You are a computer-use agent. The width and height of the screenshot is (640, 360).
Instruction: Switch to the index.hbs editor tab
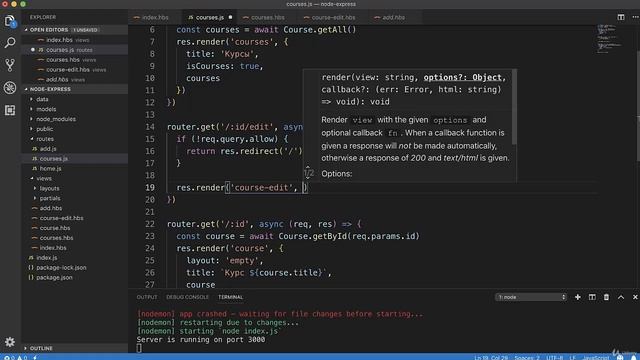click(155, 17)
